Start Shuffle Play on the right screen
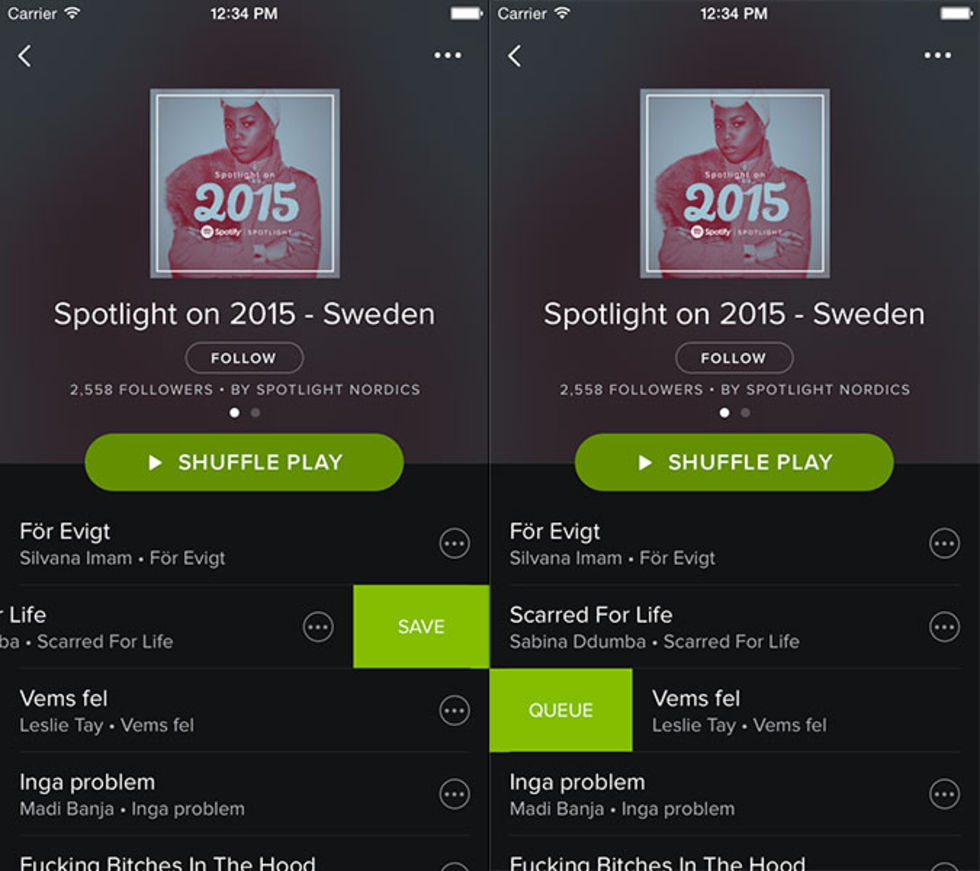 coord(734,462)
